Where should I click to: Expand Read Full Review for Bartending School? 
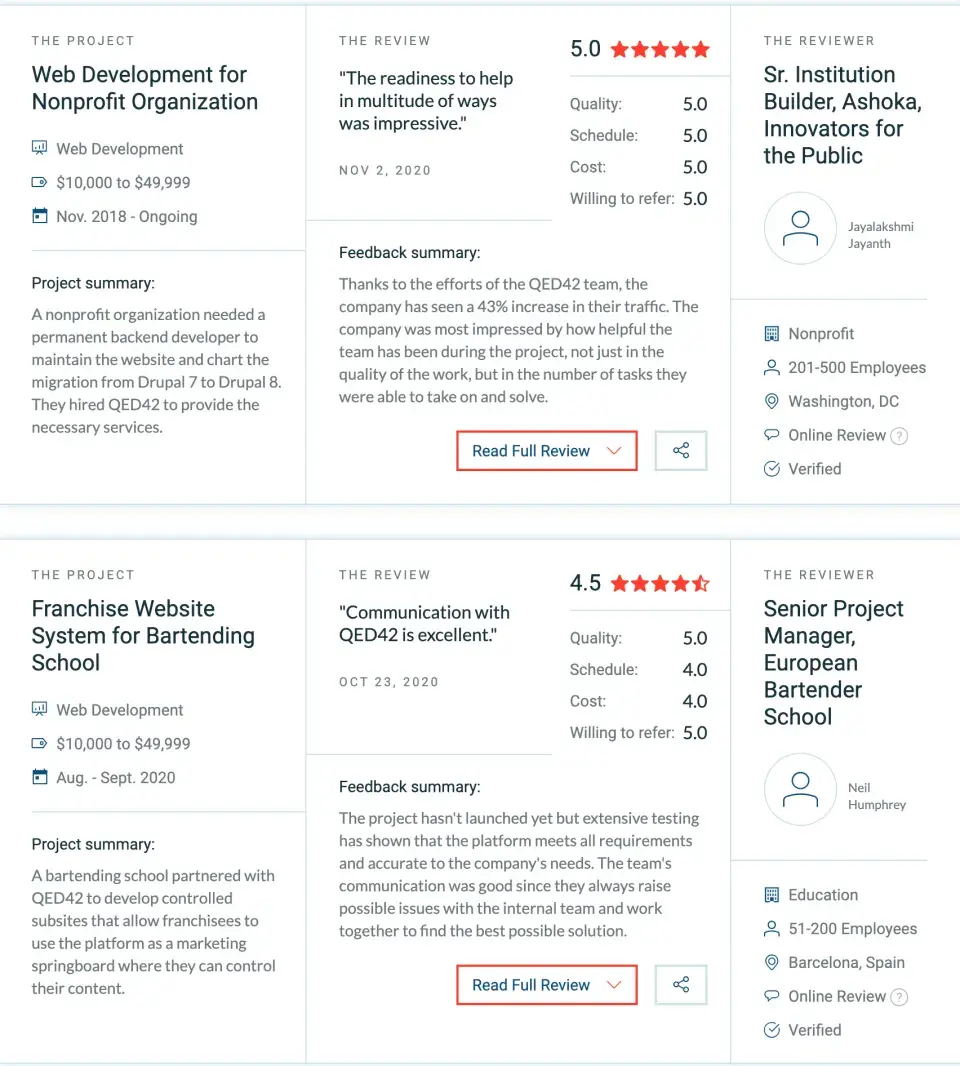tap(547, 984)
